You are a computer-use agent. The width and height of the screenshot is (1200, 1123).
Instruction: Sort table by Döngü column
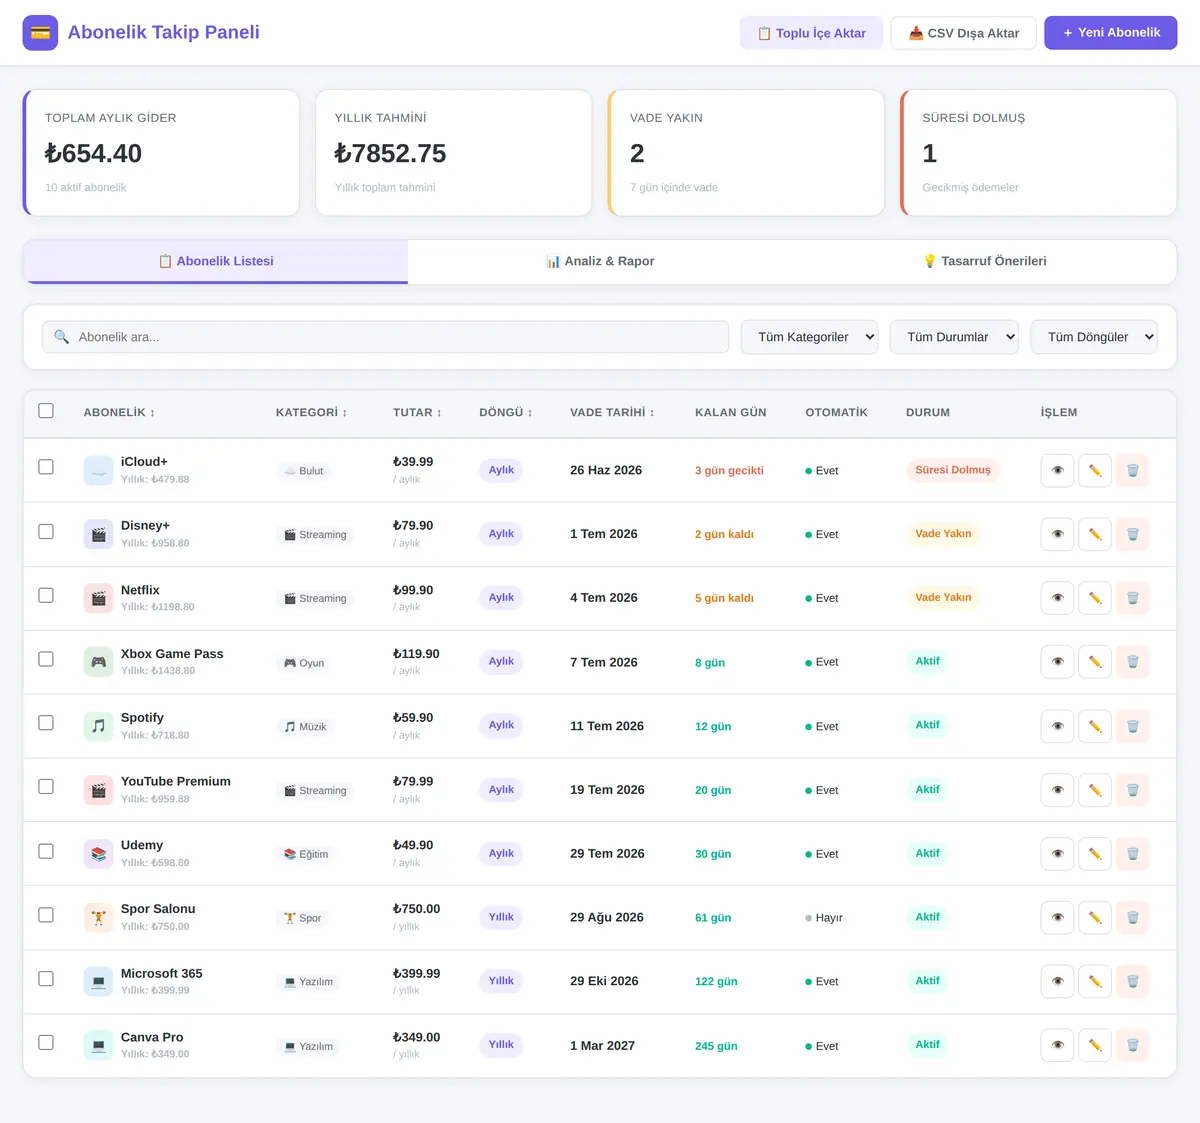pyautogui.click(x=506, y=412)
